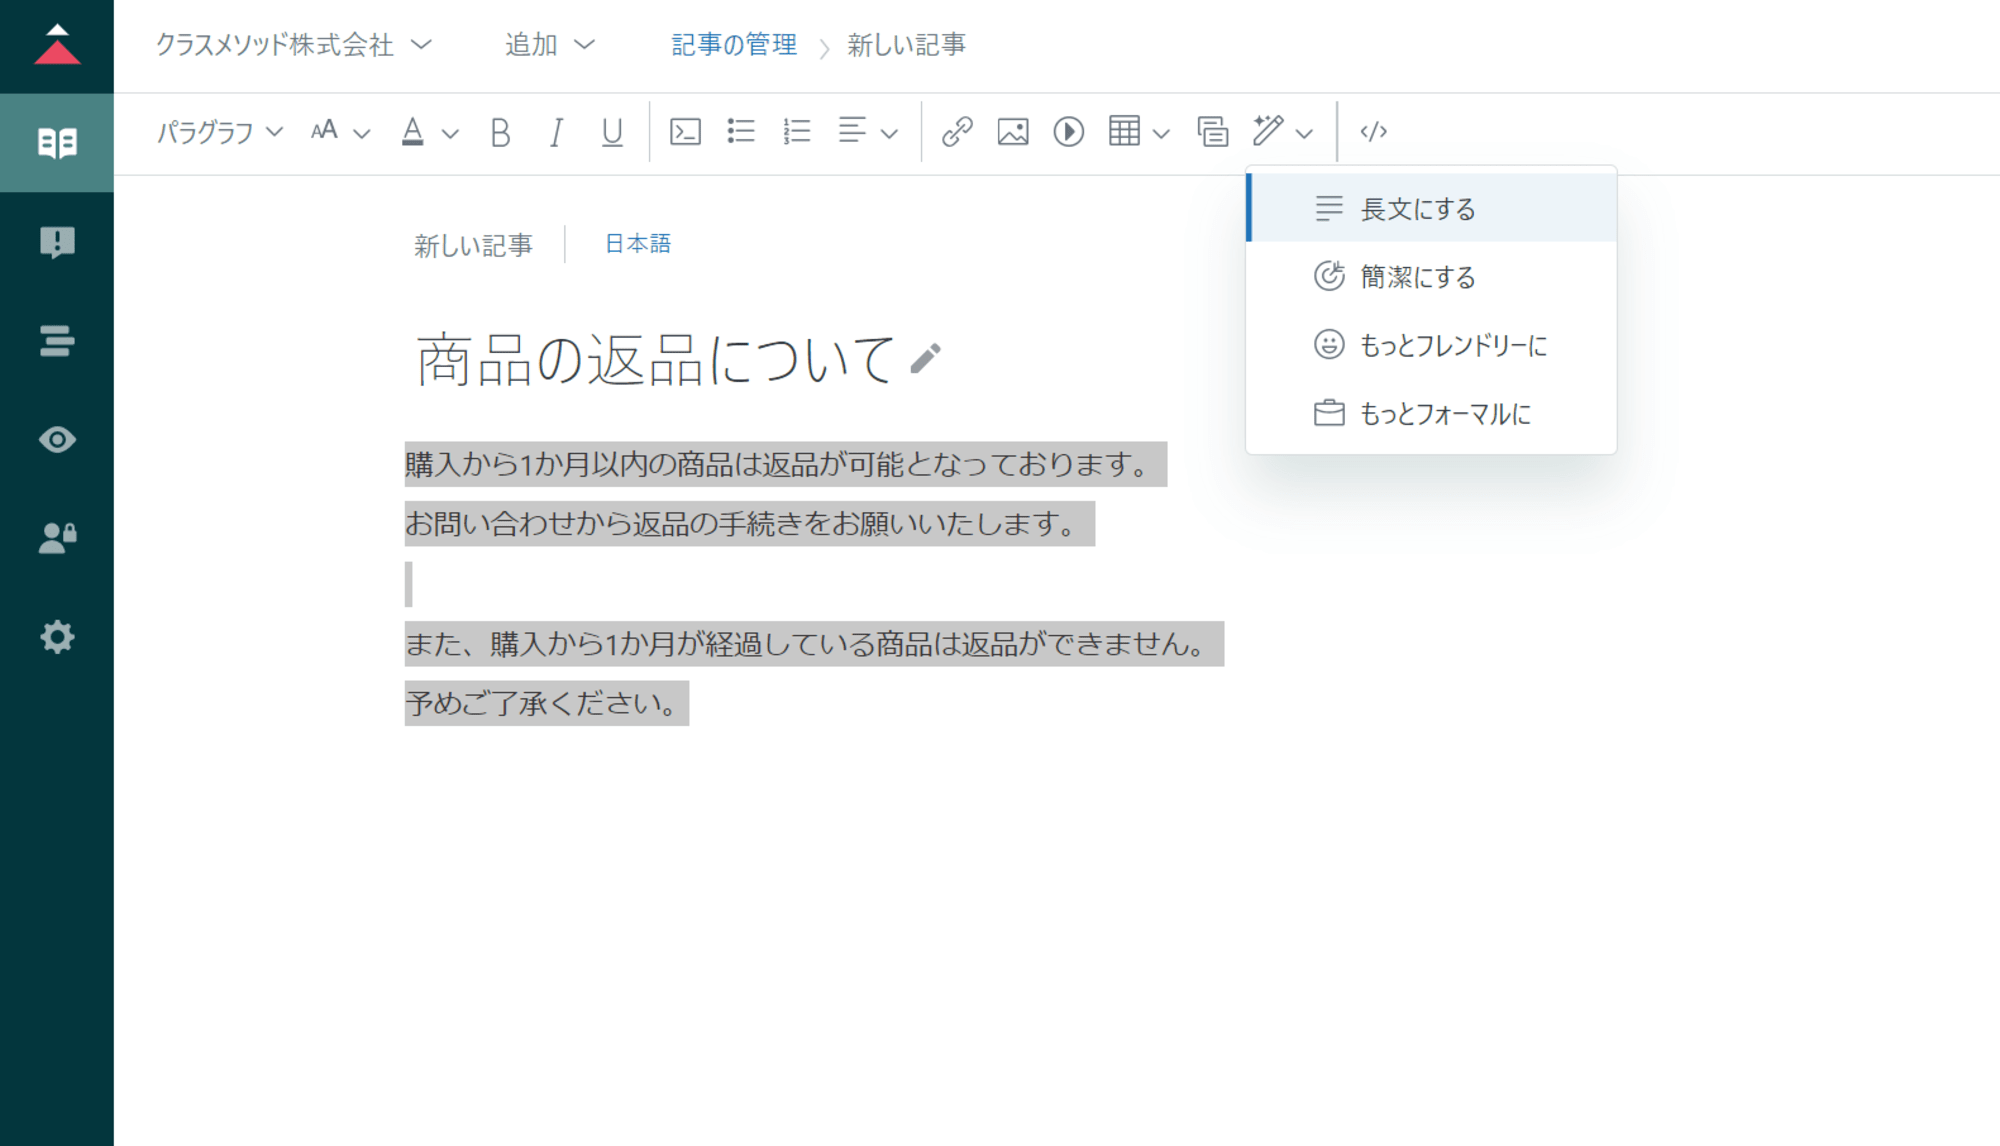Open the クラスメソッド株式会社 dropdown
The height and width of the screenshot is (1146, 2000).
[x=293, y=45]
